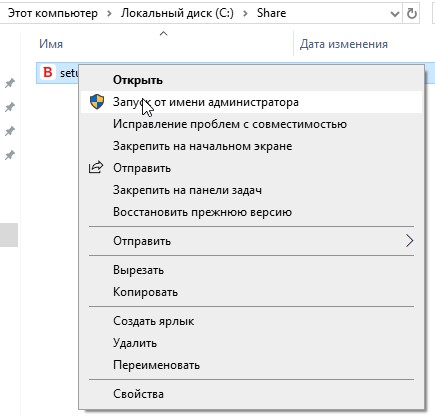Image resolution: width=435 pixels, height=417 pixels.
Task: Click the Share breadcrumb segment
Action: tap(271, 13)
